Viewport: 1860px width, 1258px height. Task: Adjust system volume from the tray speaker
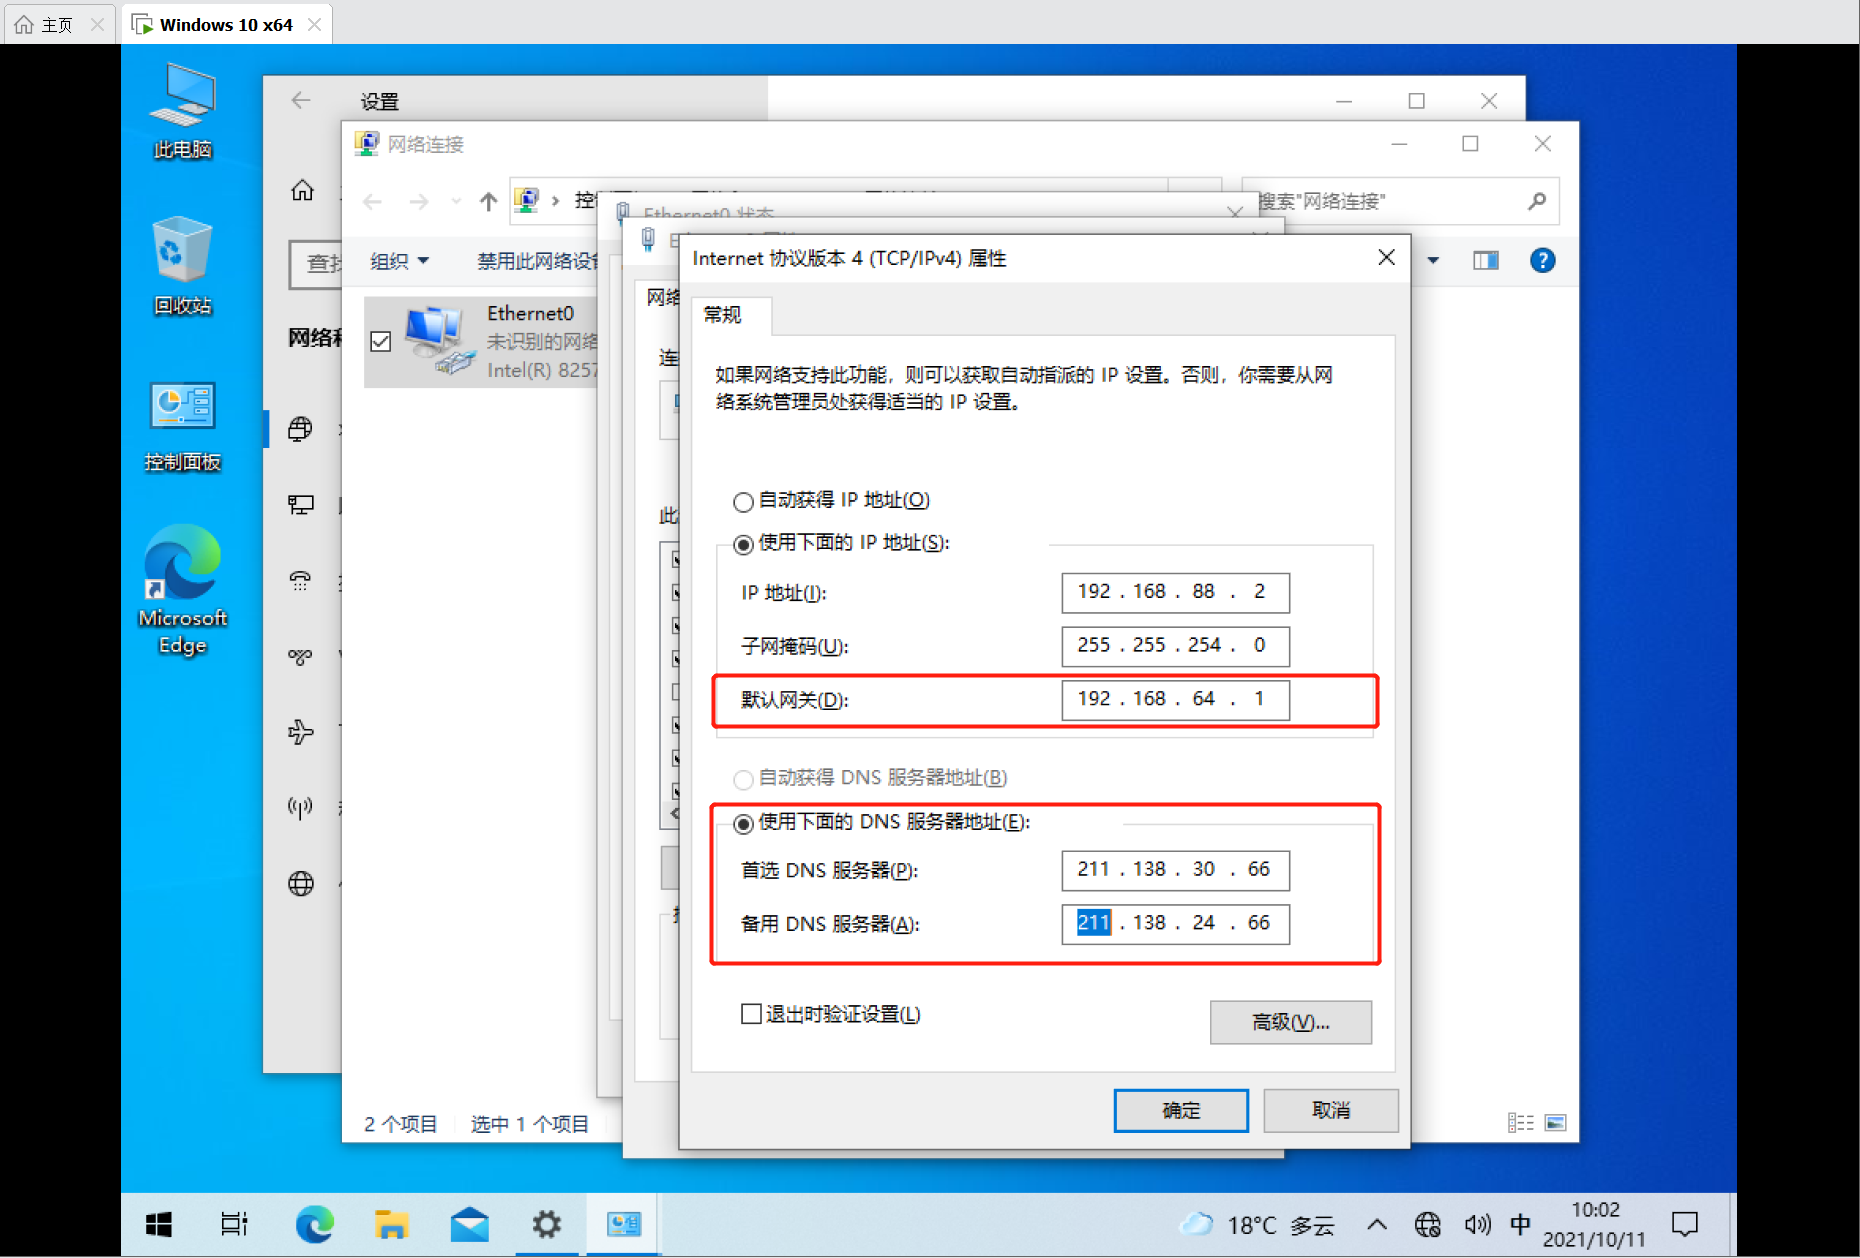[1477, 1224]
